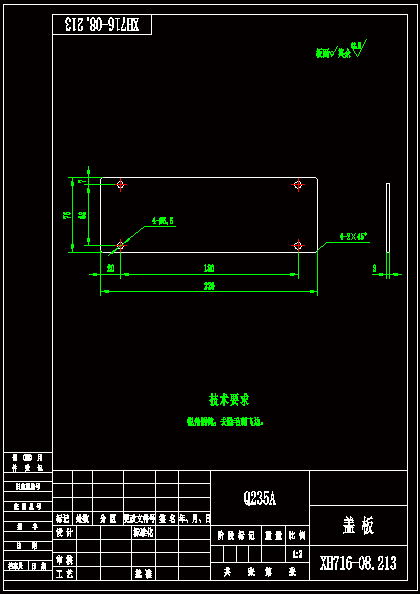Click the 批准 cell
This screenshot has width=420, height=594.
(144, 574)
